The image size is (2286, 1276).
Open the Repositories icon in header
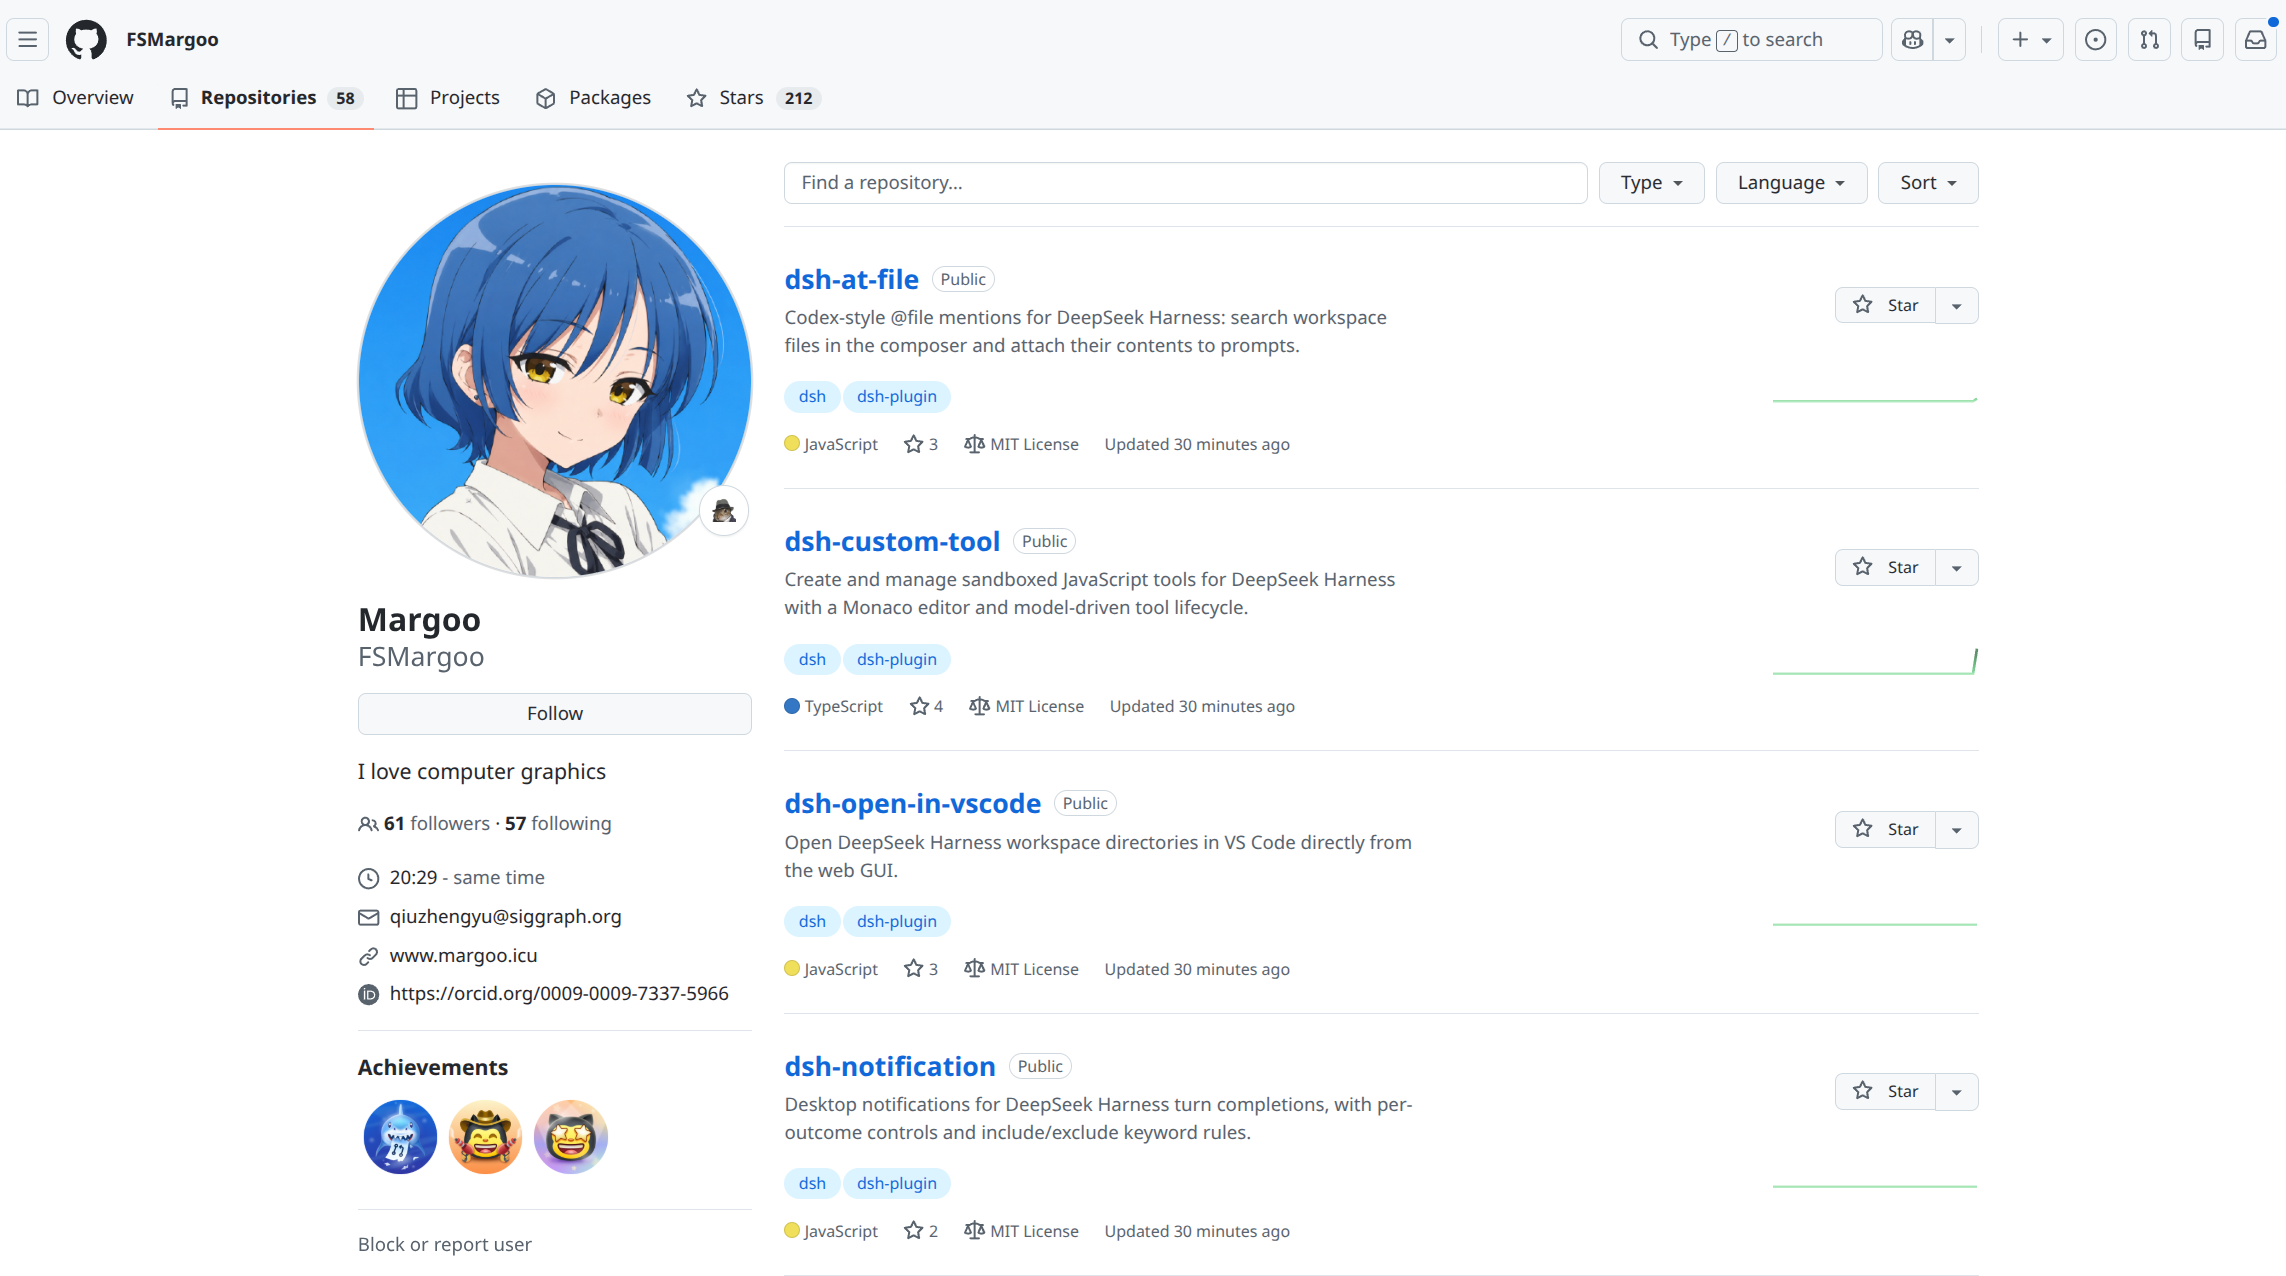tap(2202, 40)
